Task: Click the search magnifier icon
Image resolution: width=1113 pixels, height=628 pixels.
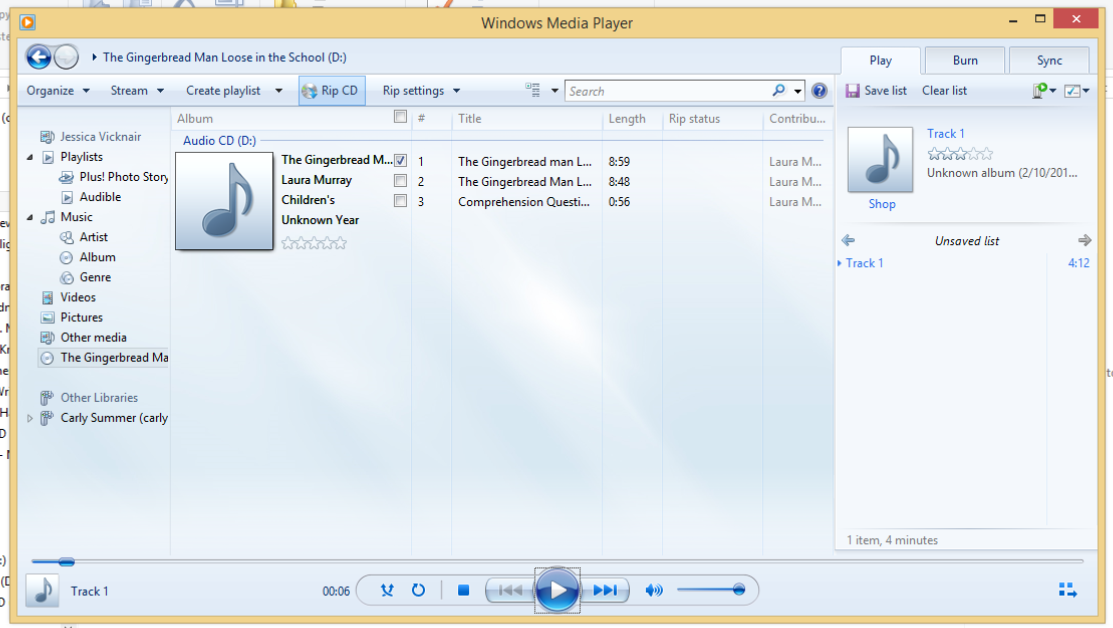Action: coord(779,90)
